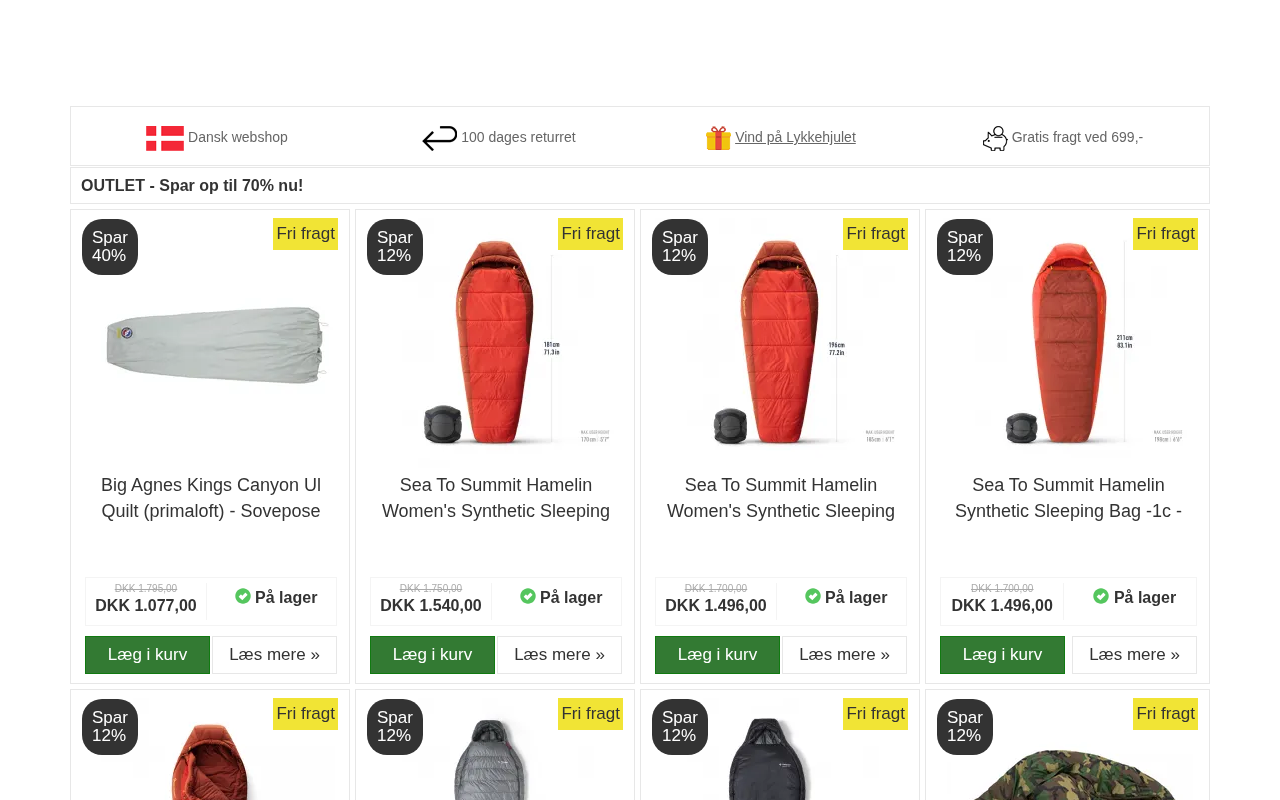Click the piggy bank icon

(x=995, y=139)
